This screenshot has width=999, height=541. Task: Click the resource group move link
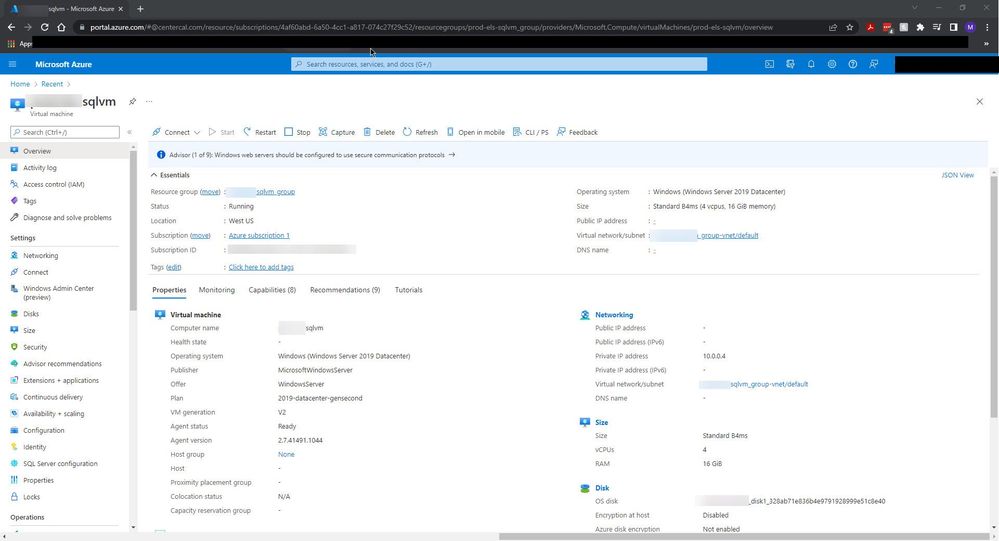coord(210,192)
